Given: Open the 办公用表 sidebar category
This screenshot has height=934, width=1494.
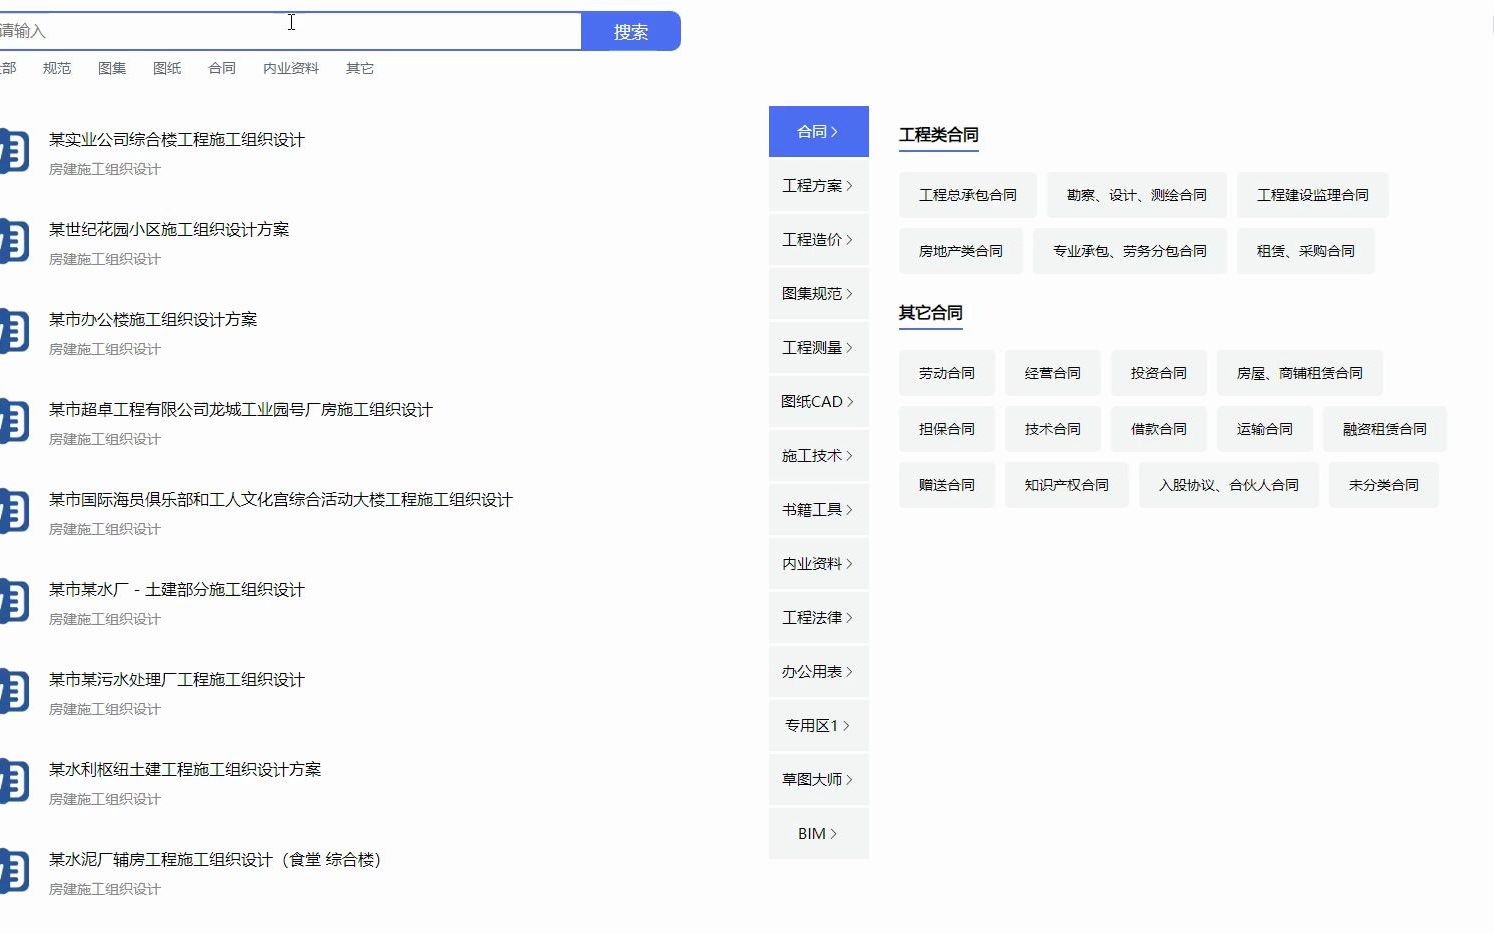Looking at the screenshot, I should point(819,672).
